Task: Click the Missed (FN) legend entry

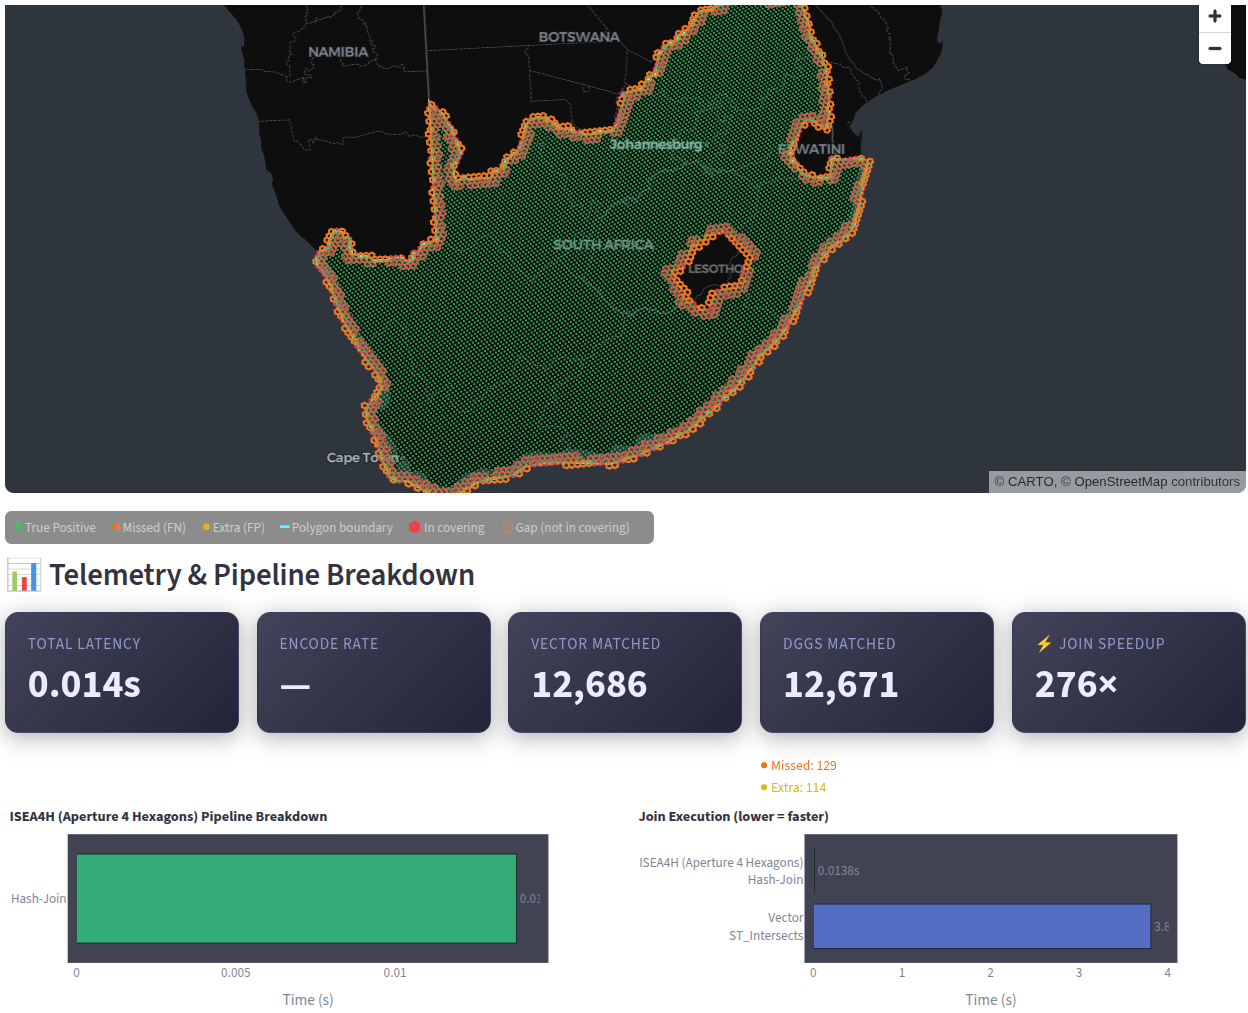Action: click(x=149, y=527)
